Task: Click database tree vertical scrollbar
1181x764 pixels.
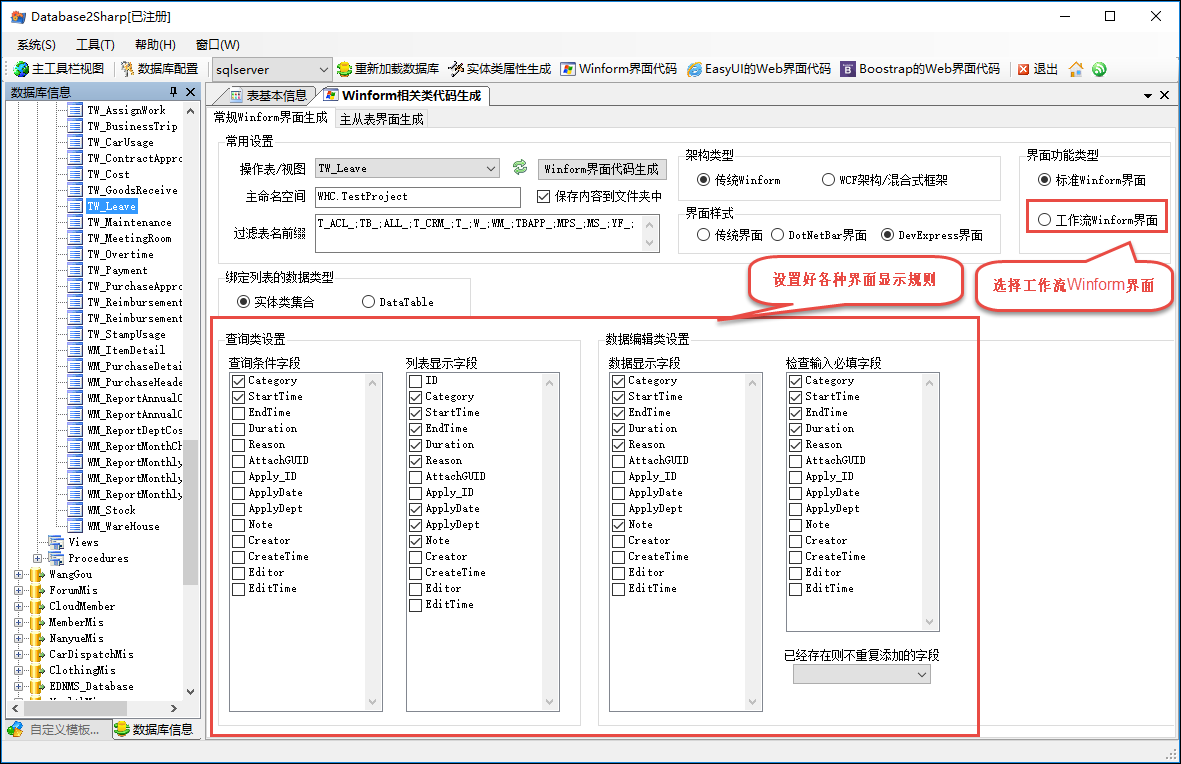Action: click(191, 512)
